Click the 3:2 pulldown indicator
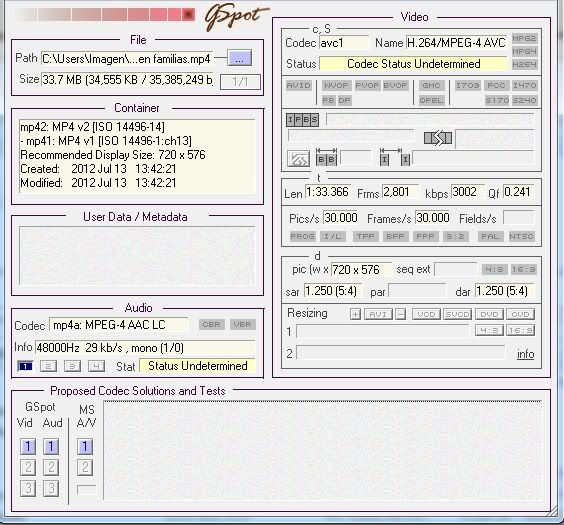 tap(455, 236)
